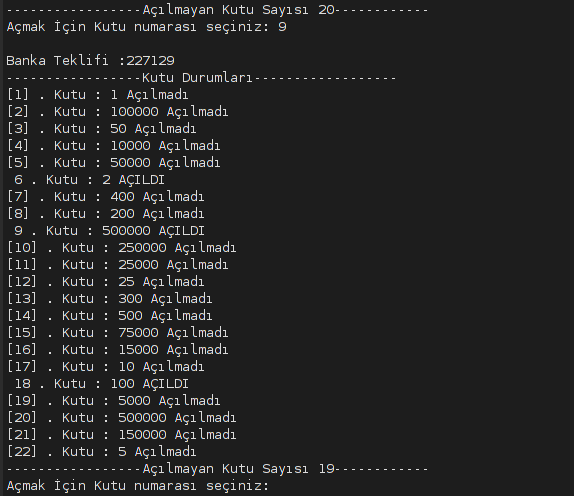Screen dimensions: 574x496
Task: Click box 22 line showing 5
Action: coord(101,452)
